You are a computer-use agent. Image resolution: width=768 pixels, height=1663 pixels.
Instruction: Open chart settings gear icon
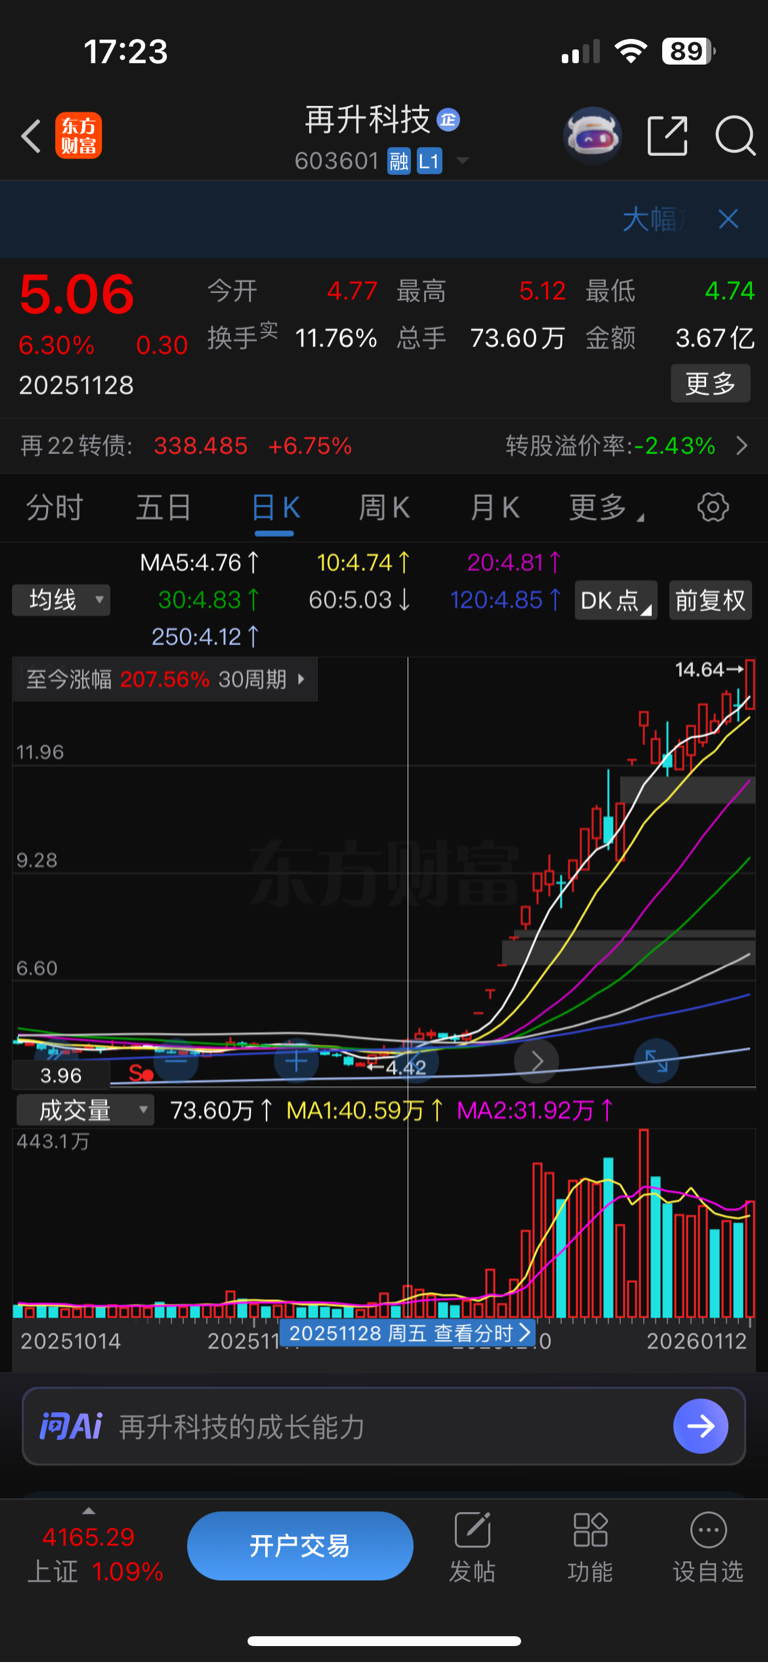coord(713,507)
